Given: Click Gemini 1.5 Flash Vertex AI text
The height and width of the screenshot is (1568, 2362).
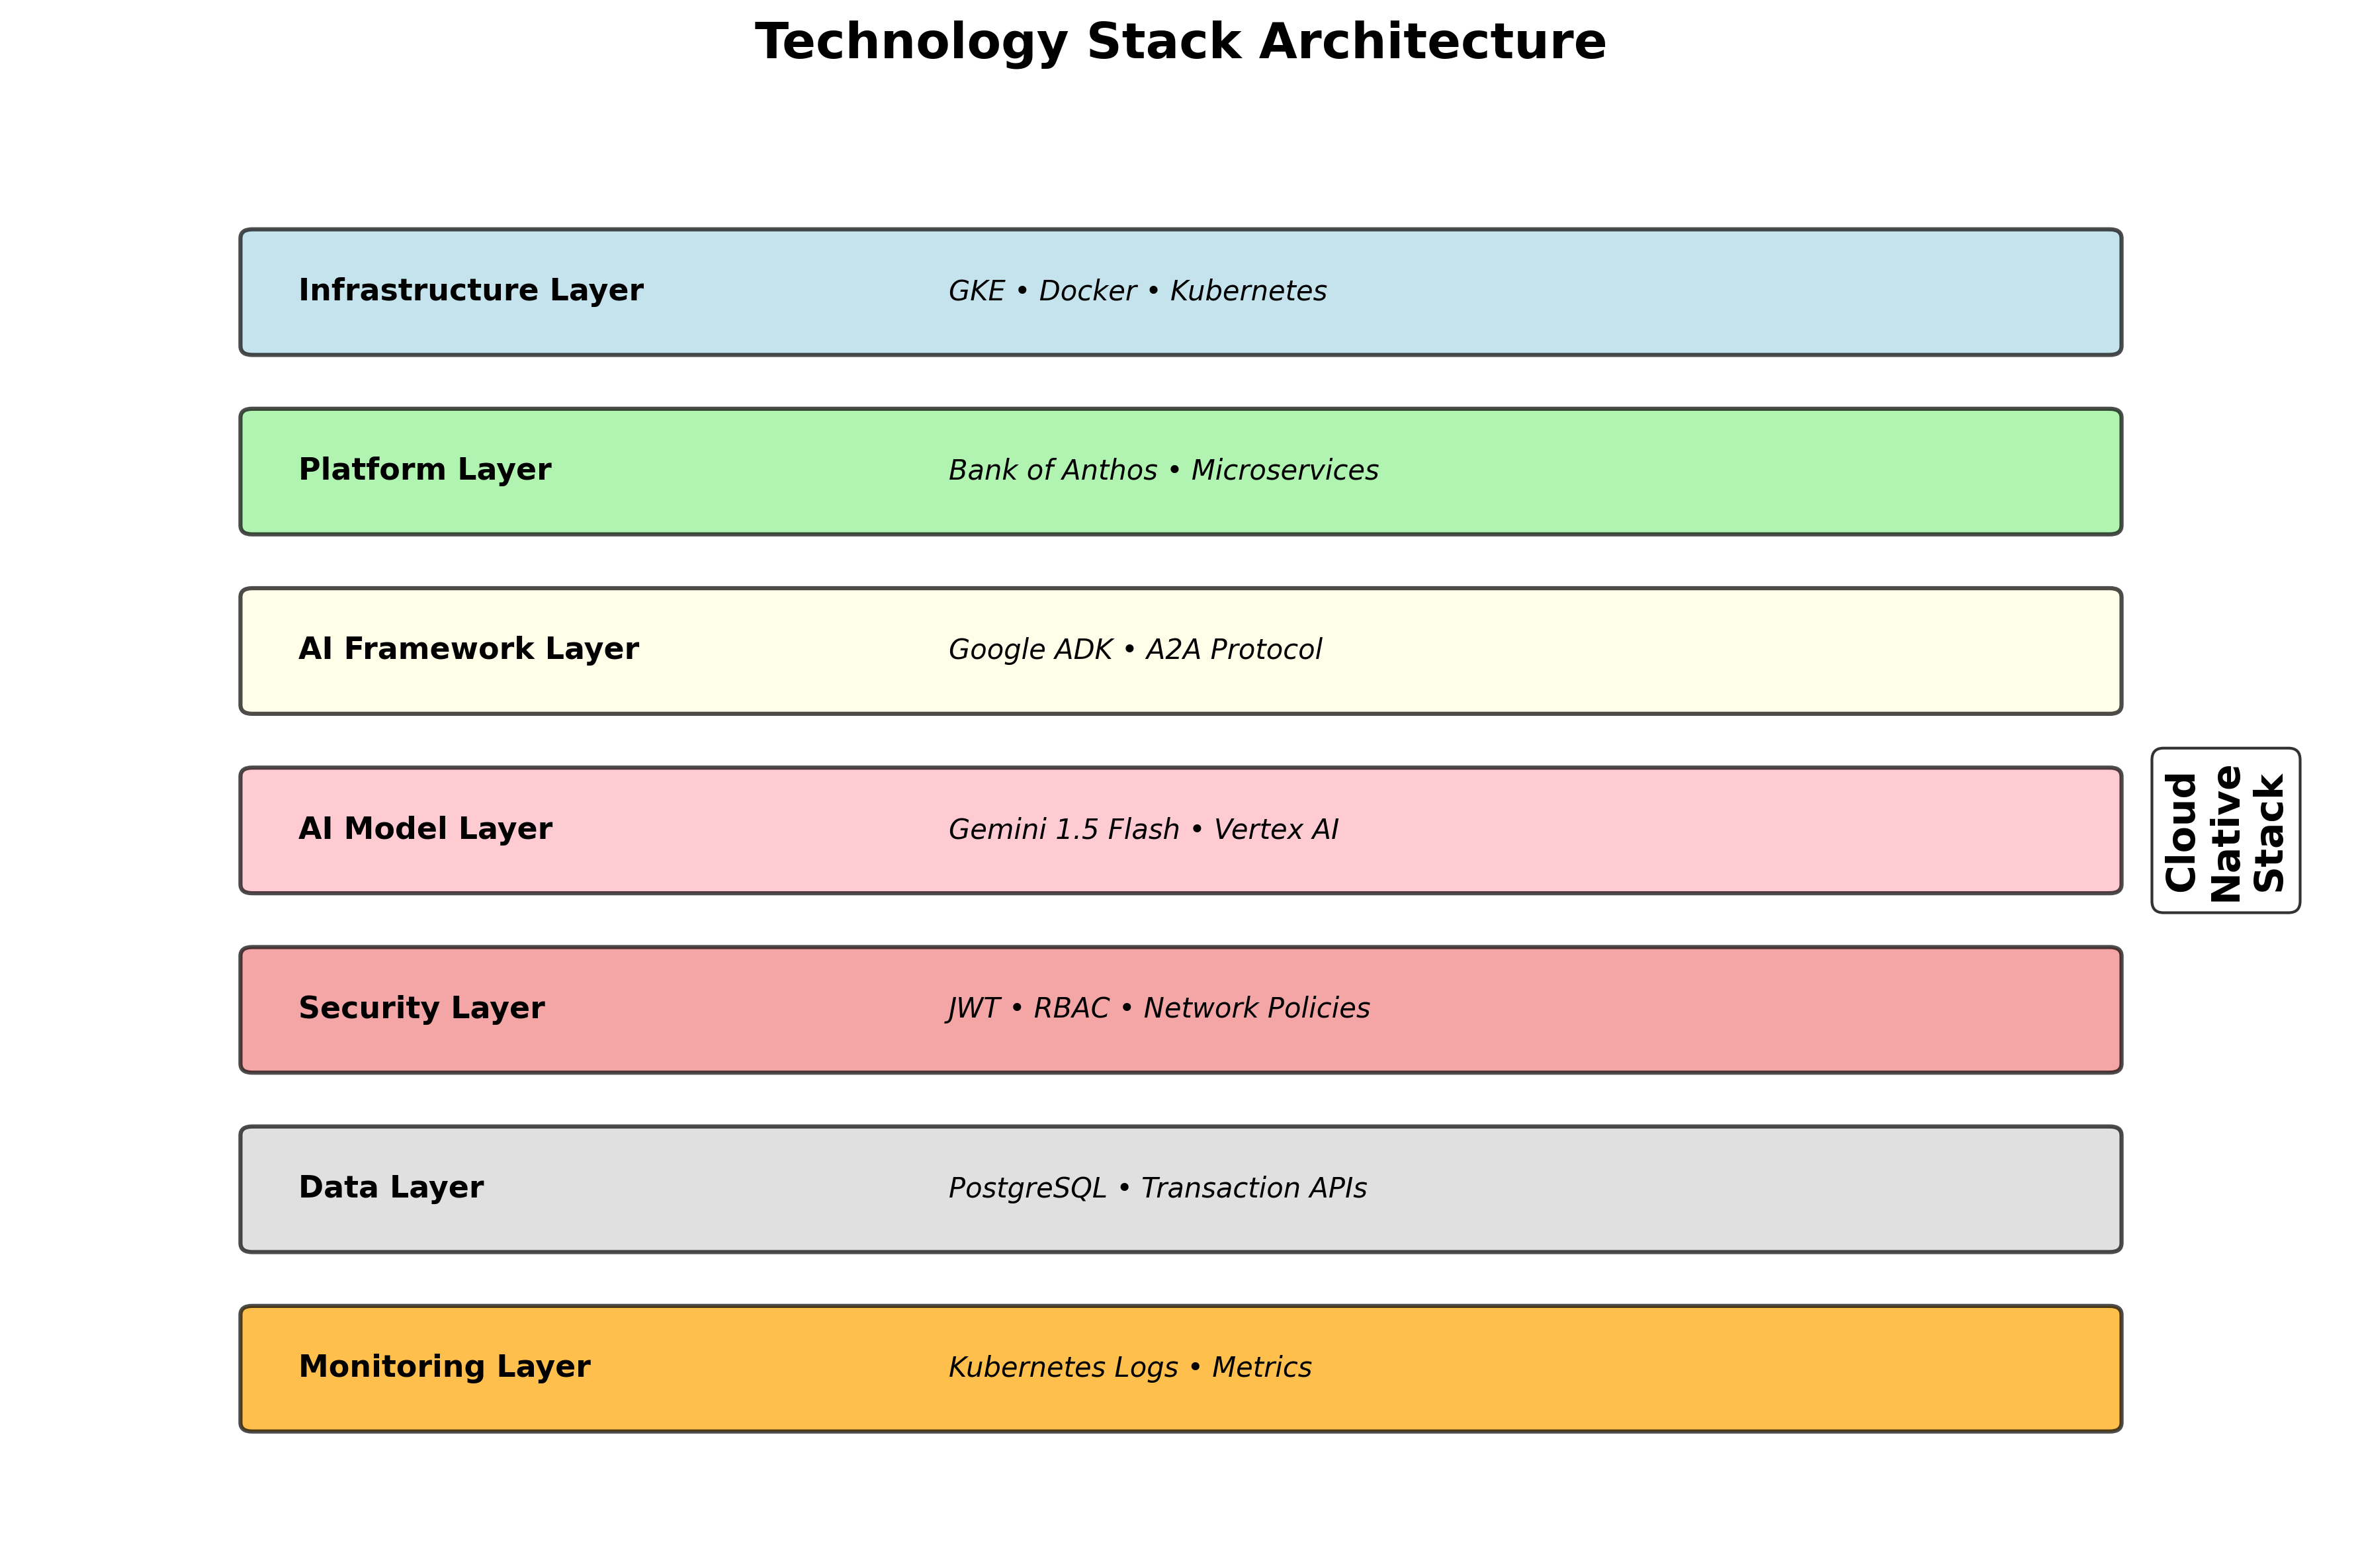Looking at the screenshot, I should click(x=1143, y=830).
